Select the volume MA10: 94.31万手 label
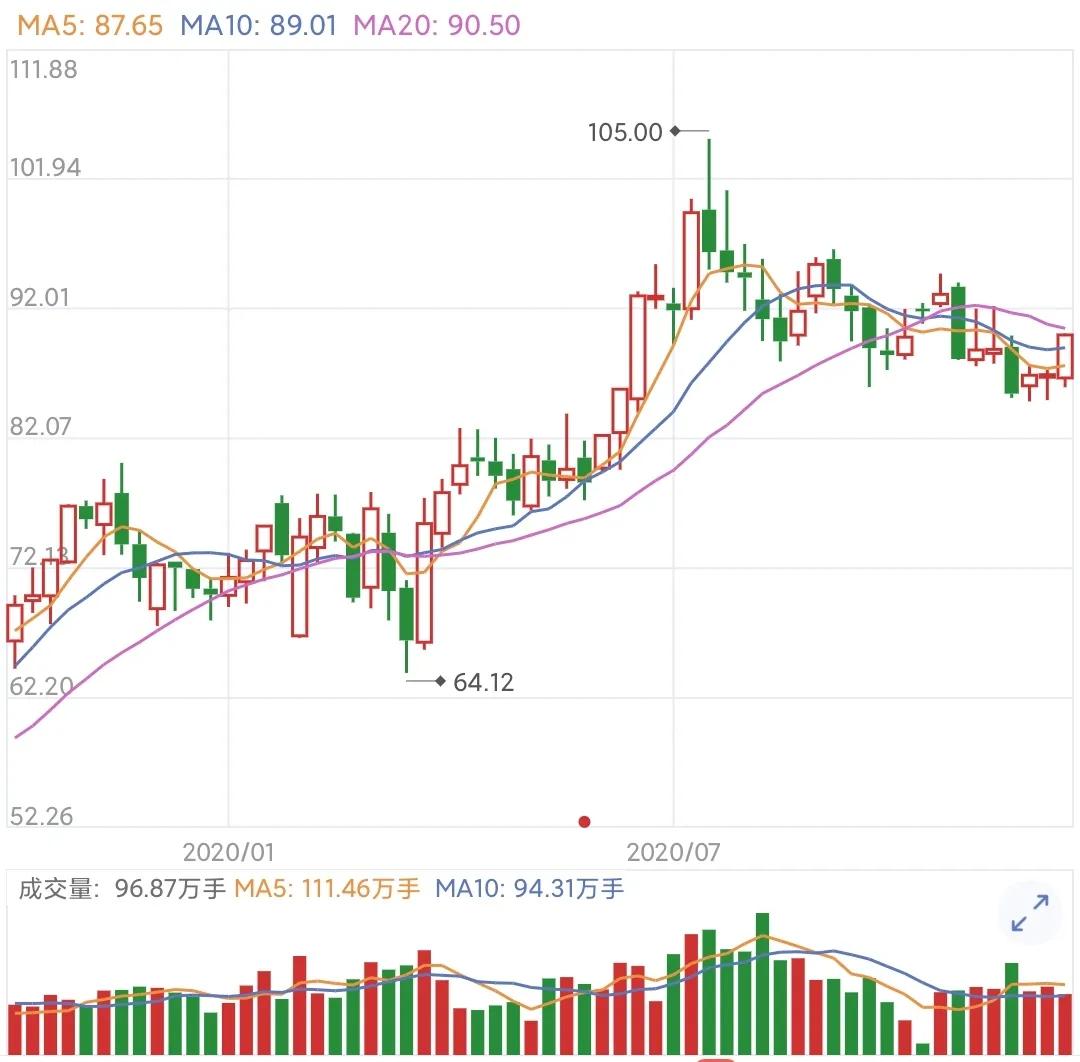The image size is (1080, 1062). (529, 888)
